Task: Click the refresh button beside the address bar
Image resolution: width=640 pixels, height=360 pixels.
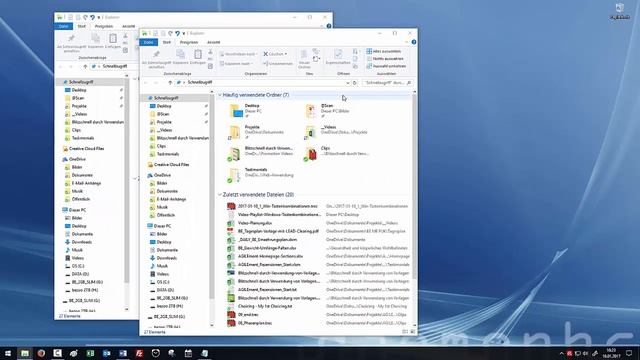Action: pyautogui.click(x=355, y=82)
